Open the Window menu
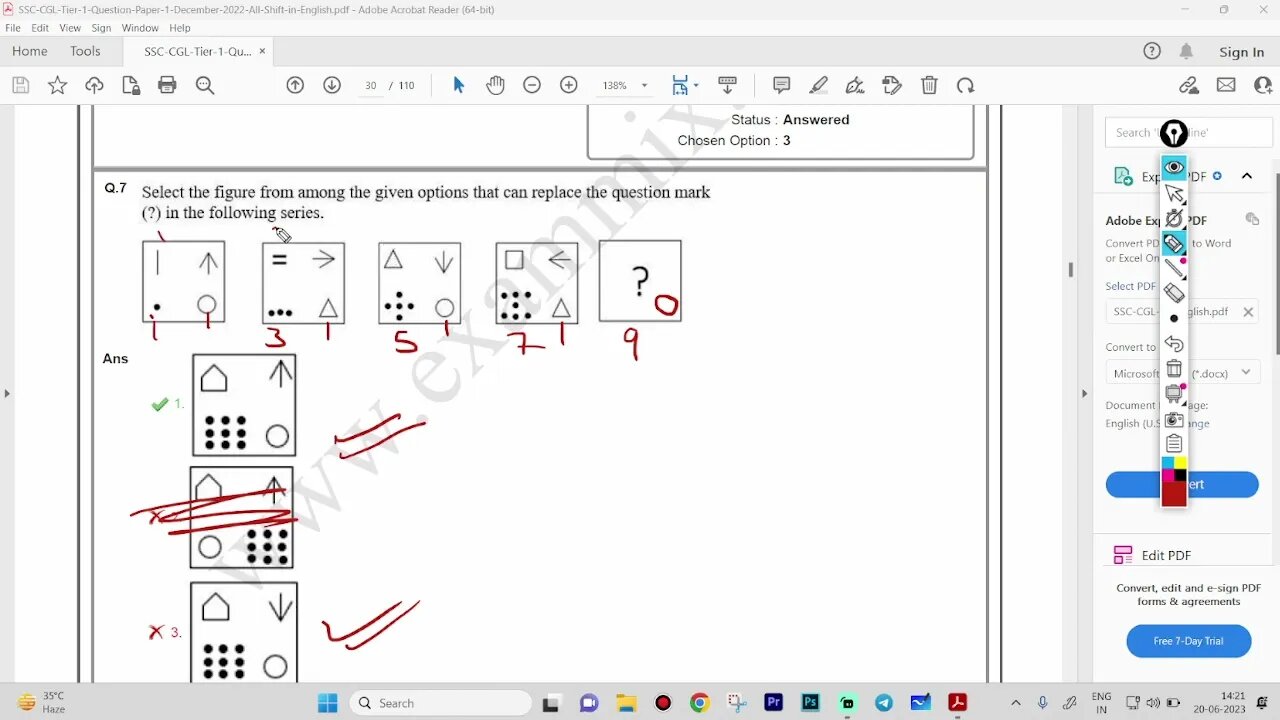 (140, 28)
